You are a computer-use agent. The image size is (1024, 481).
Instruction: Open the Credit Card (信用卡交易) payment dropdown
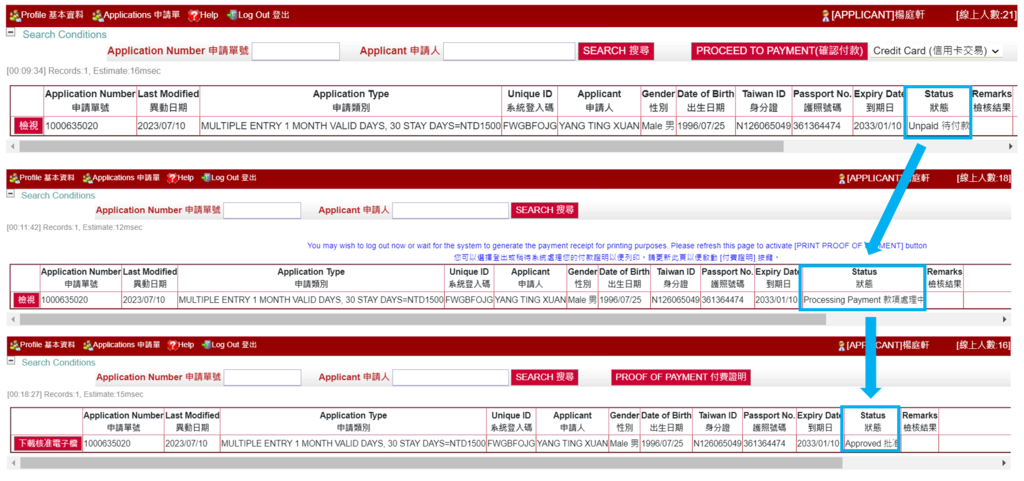click(936, 51)
